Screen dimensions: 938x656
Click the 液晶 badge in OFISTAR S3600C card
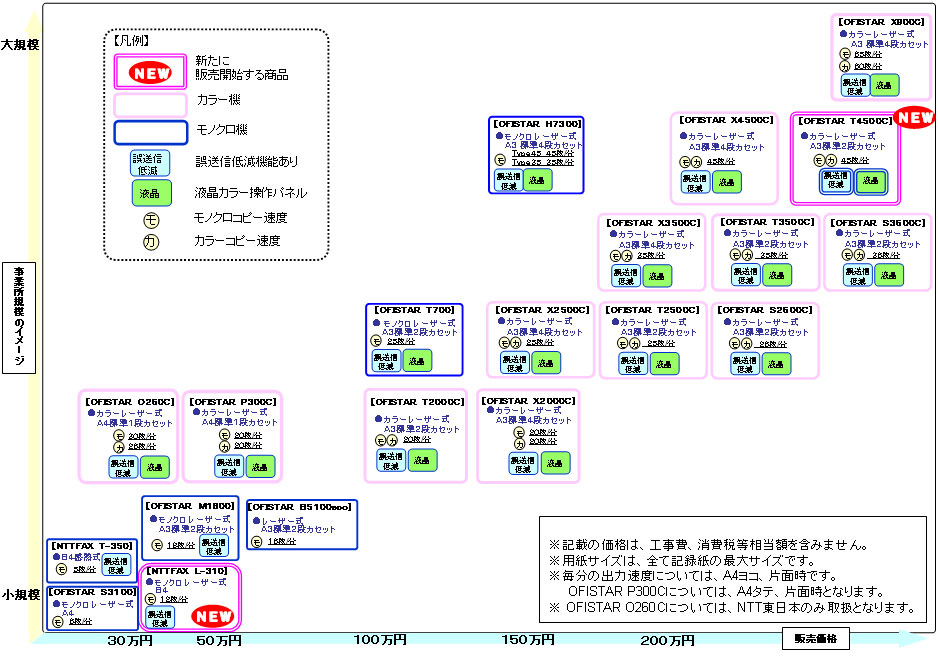coord(888,275)
